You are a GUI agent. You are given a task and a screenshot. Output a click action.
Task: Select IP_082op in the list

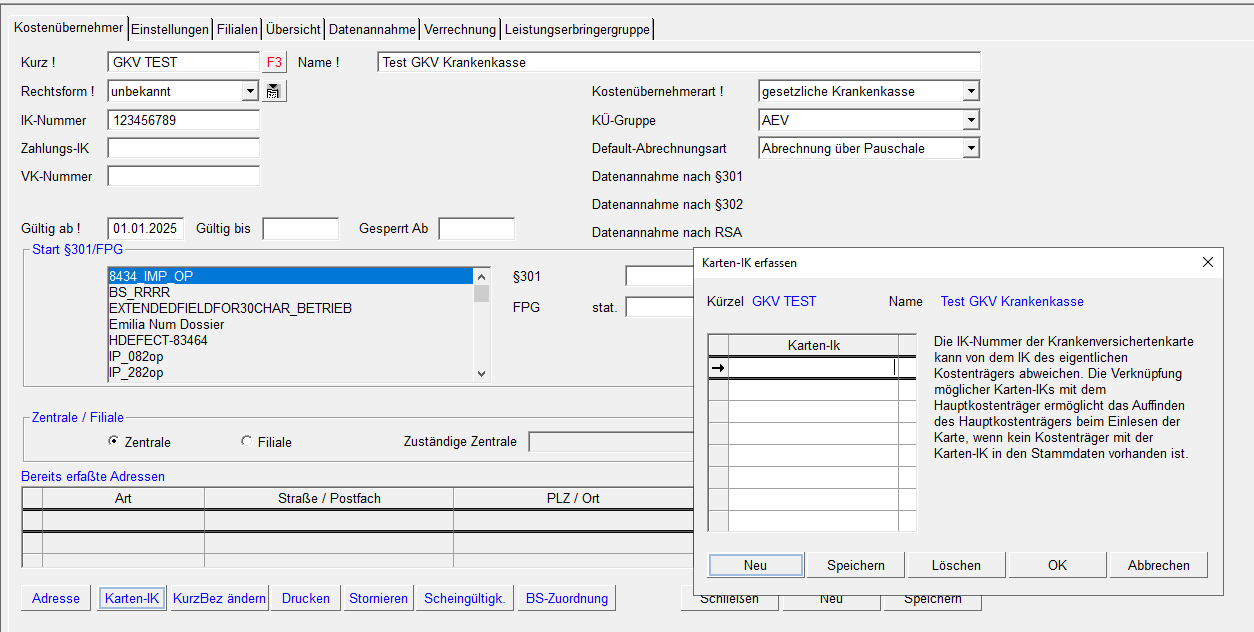tap(289, 356)
